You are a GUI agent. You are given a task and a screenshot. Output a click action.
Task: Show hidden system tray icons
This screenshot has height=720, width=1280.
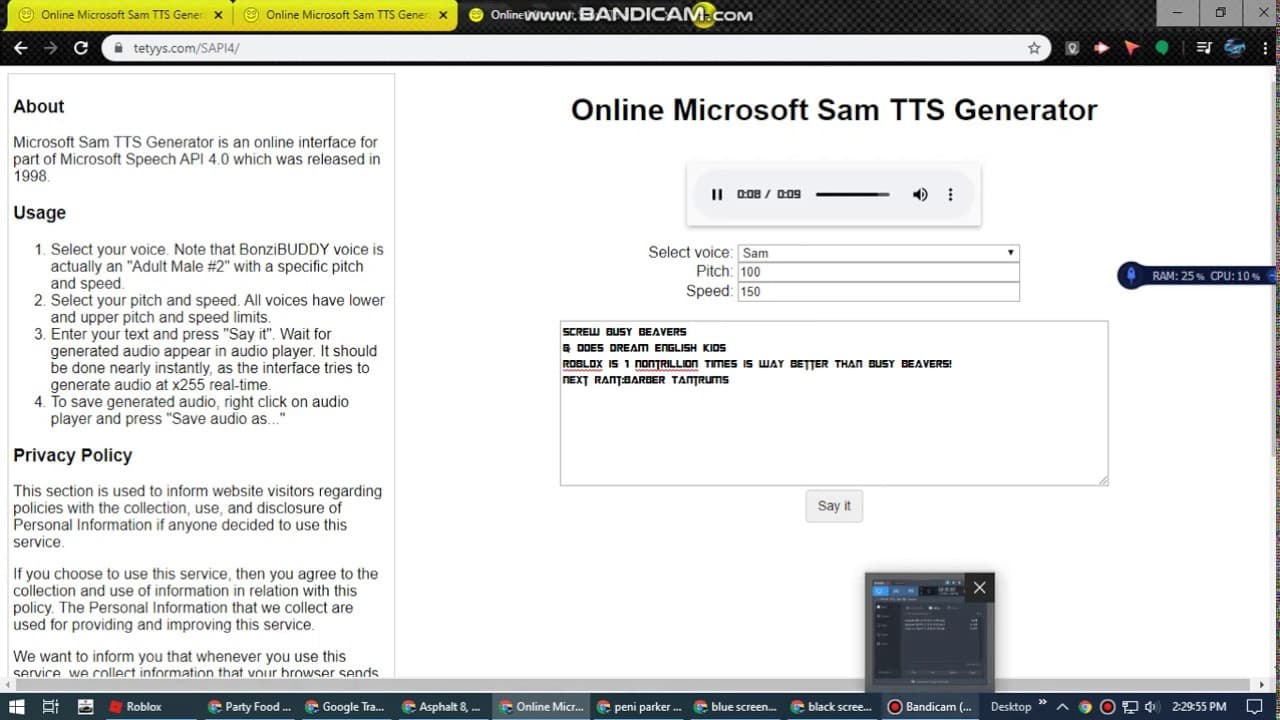[1062, 706]
